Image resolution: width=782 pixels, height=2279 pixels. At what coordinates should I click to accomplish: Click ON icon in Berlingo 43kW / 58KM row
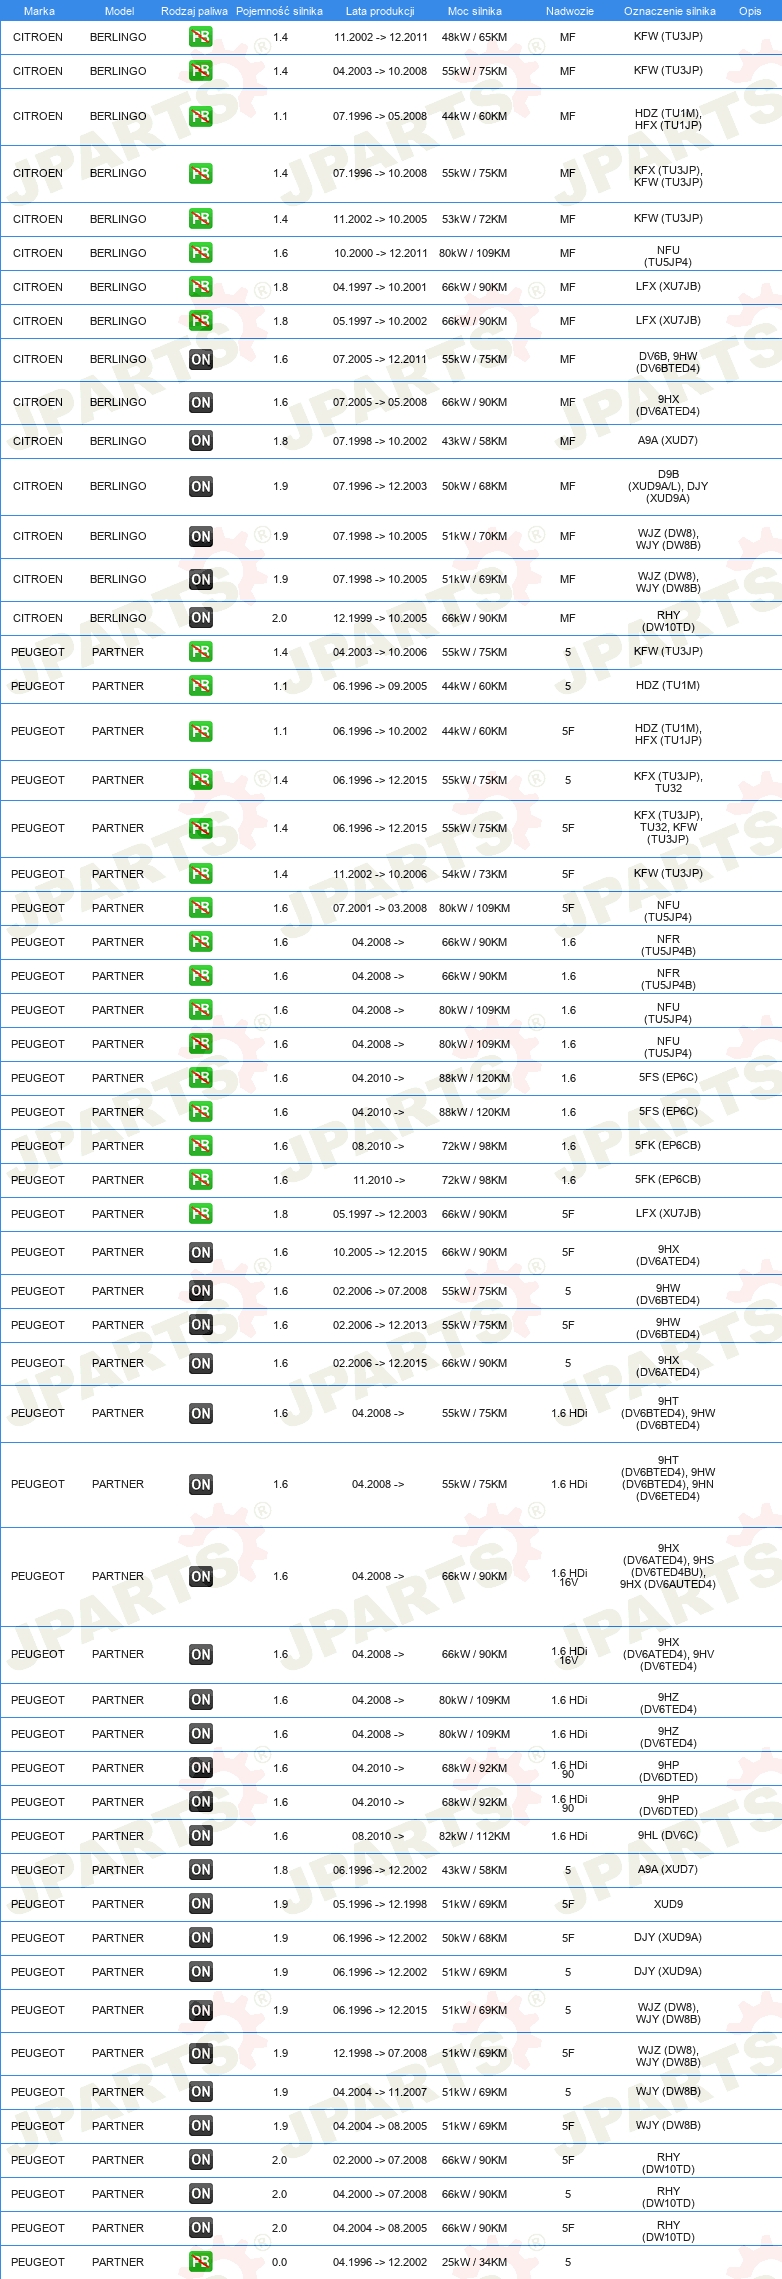point(201,441)
